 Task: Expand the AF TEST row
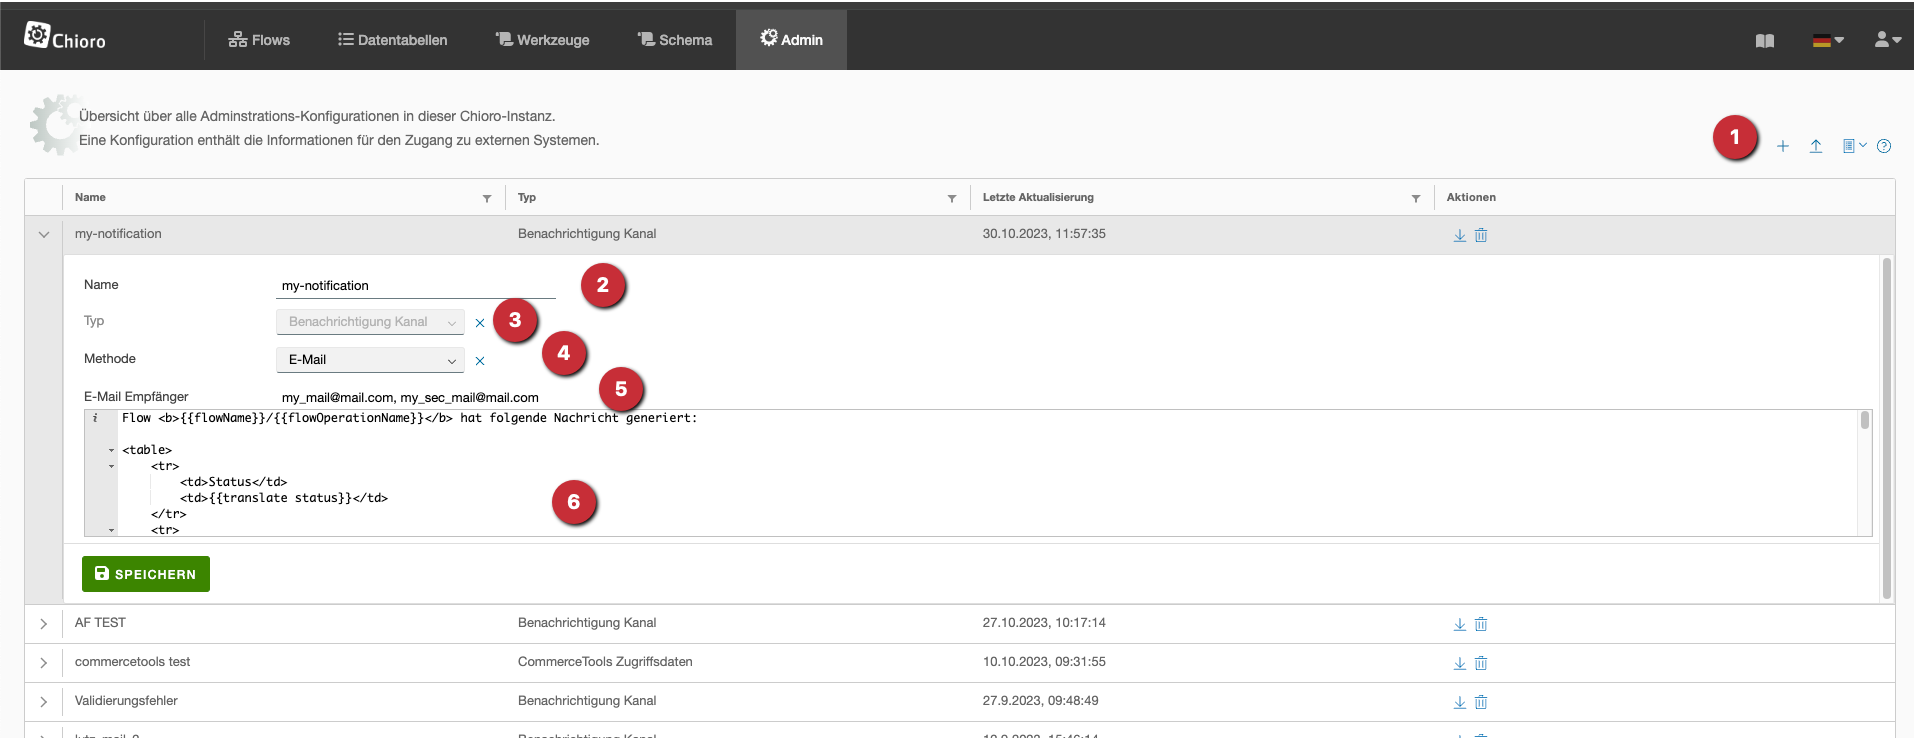[44, 624]
